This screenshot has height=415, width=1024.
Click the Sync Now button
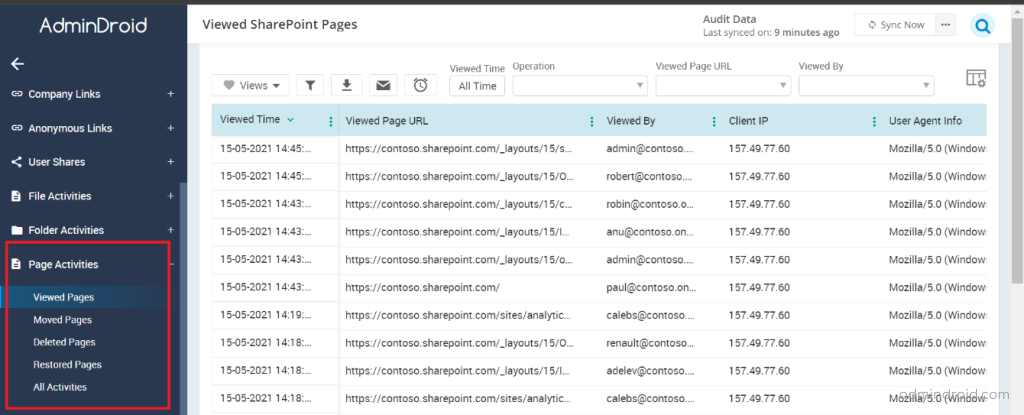coord(896,25)
